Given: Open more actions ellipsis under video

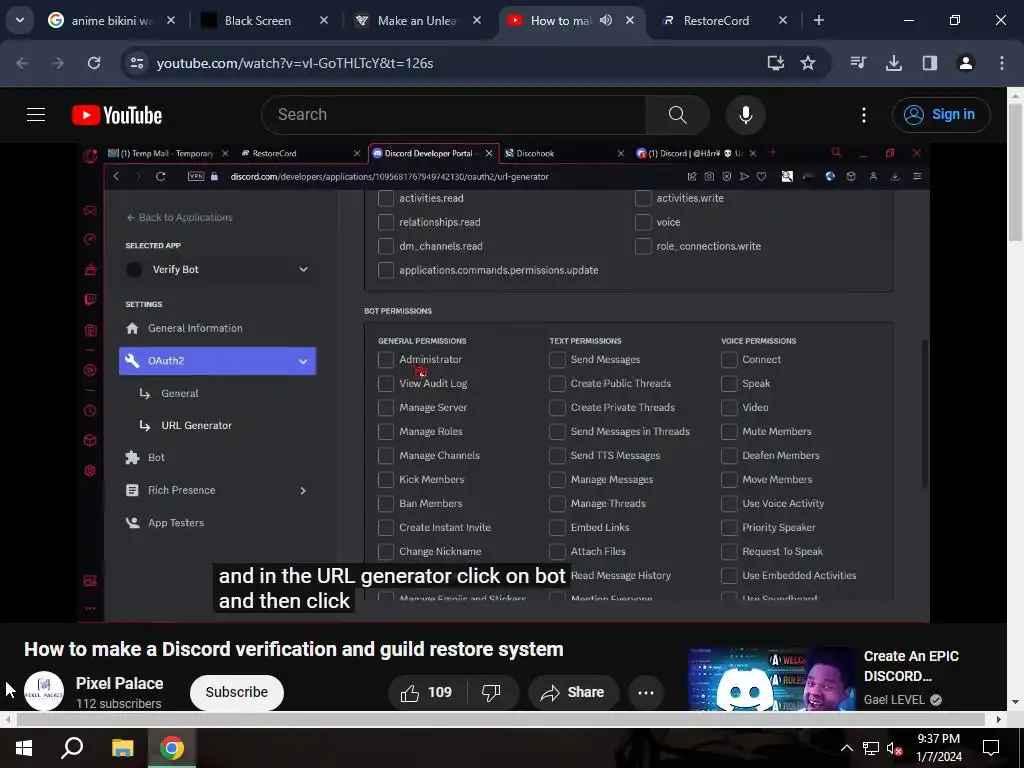Looking at the screenshot, I should [x=646, y=692].
